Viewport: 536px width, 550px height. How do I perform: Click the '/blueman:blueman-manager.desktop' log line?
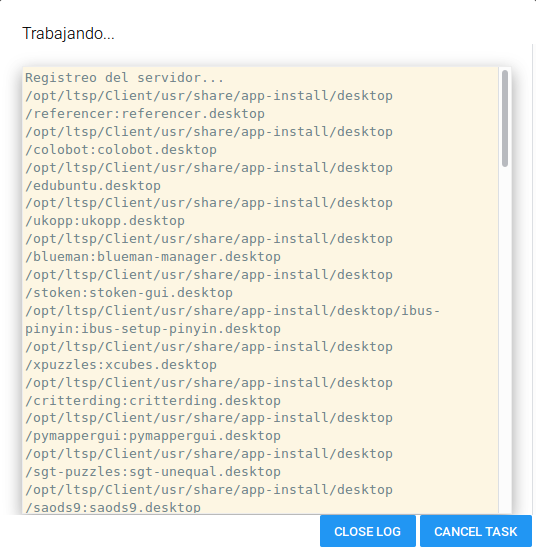point(153,257)
